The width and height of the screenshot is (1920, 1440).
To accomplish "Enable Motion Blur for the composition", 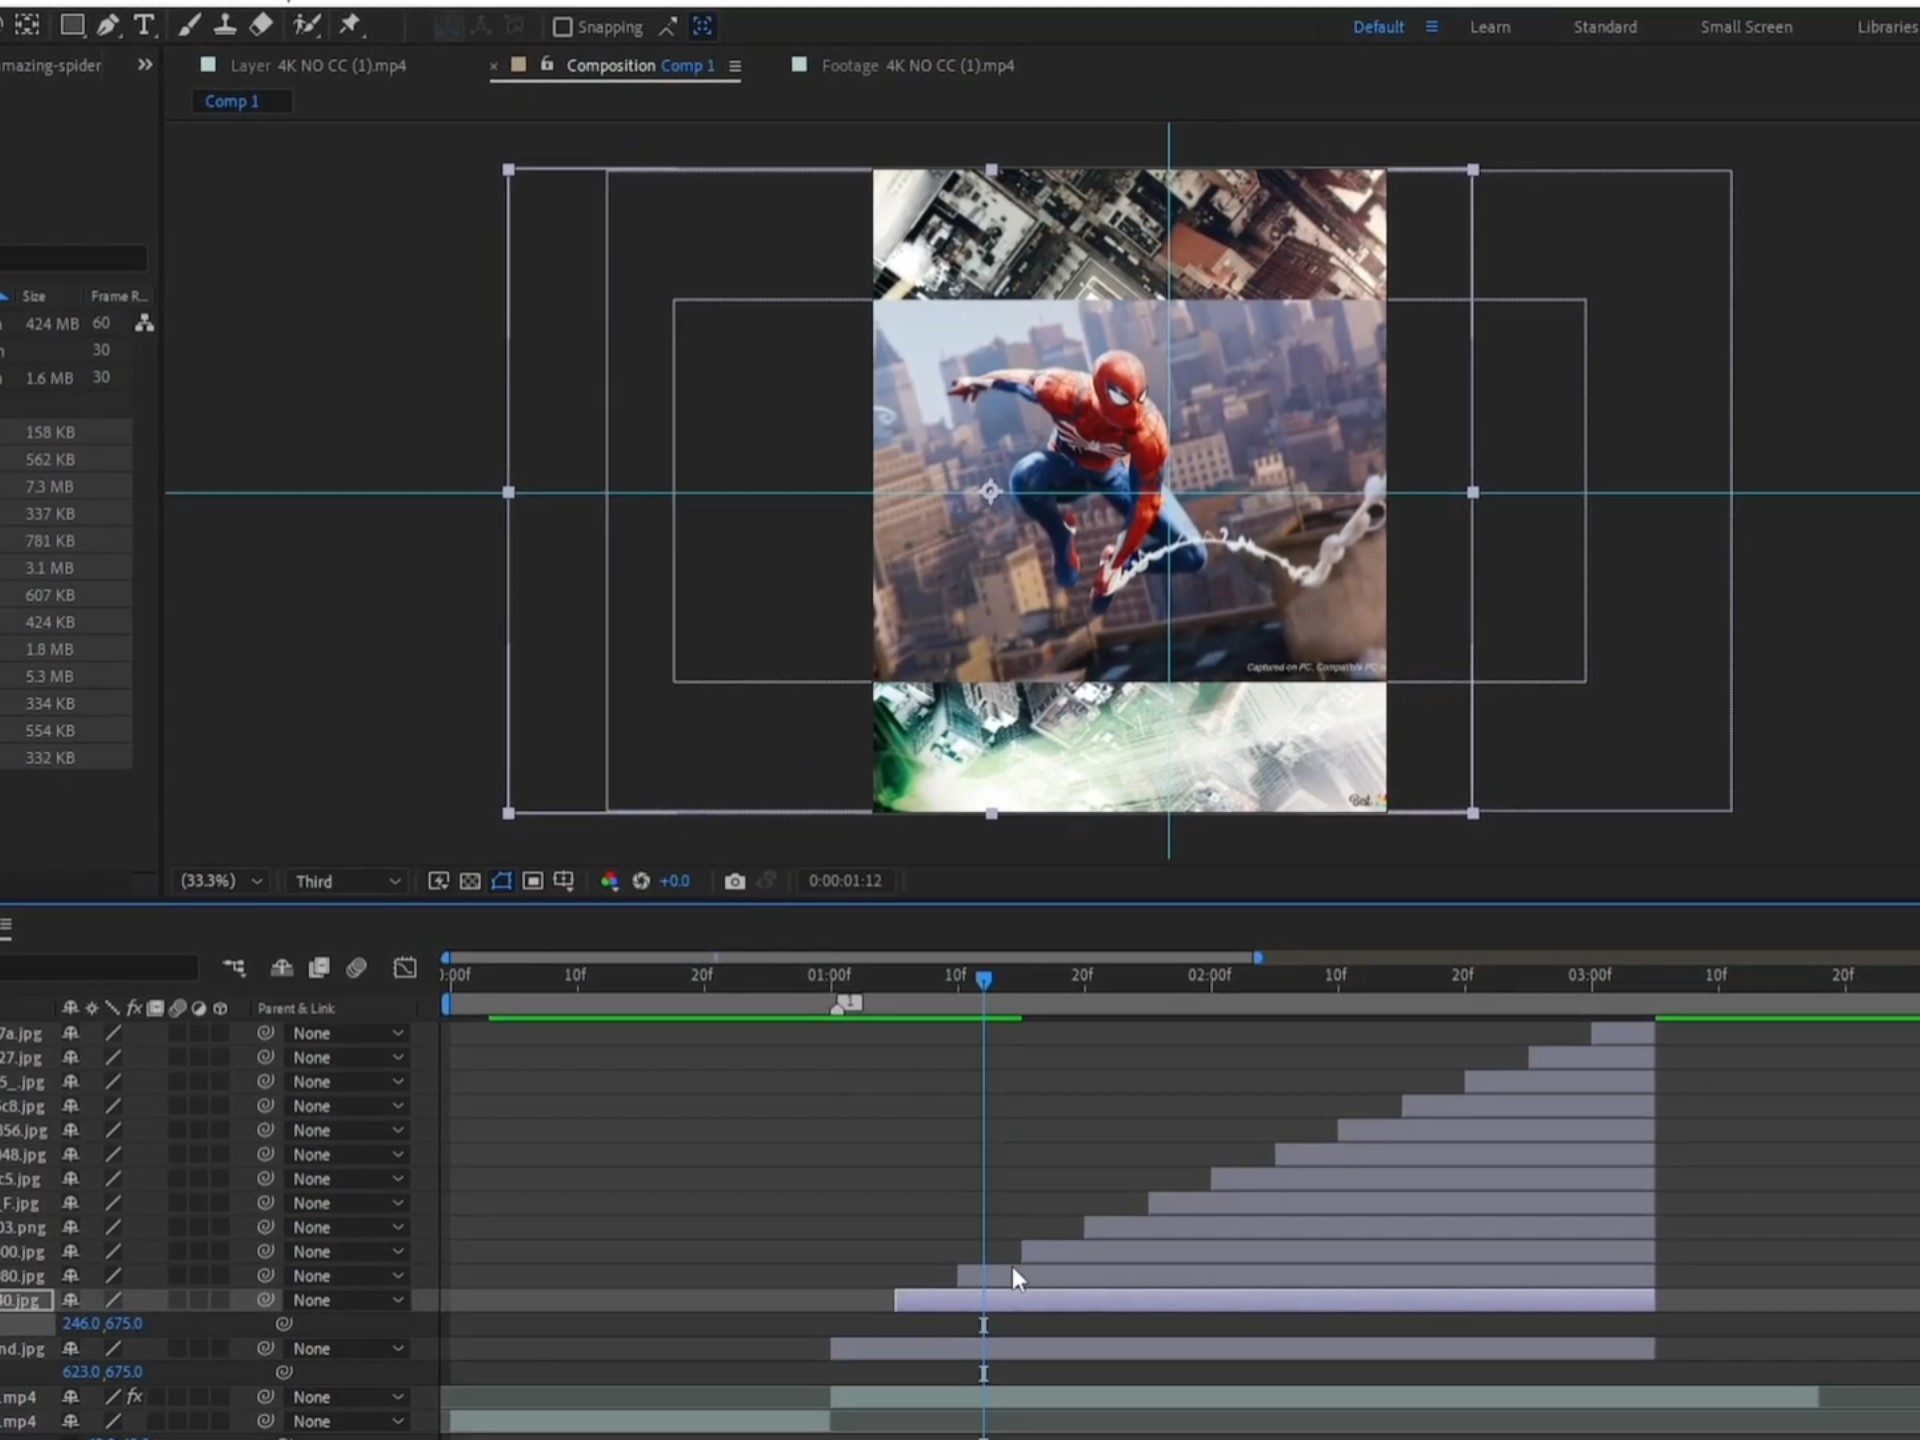I will [x=356, y=967].
